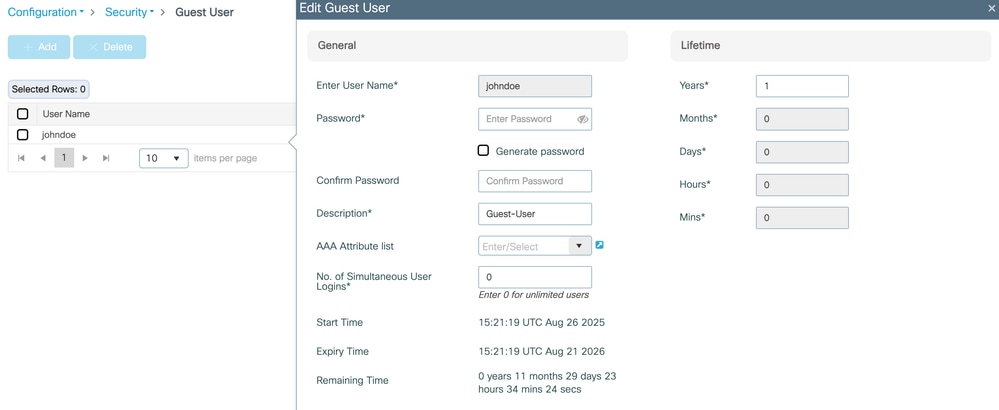Focus the Password input field

(535, 119)
